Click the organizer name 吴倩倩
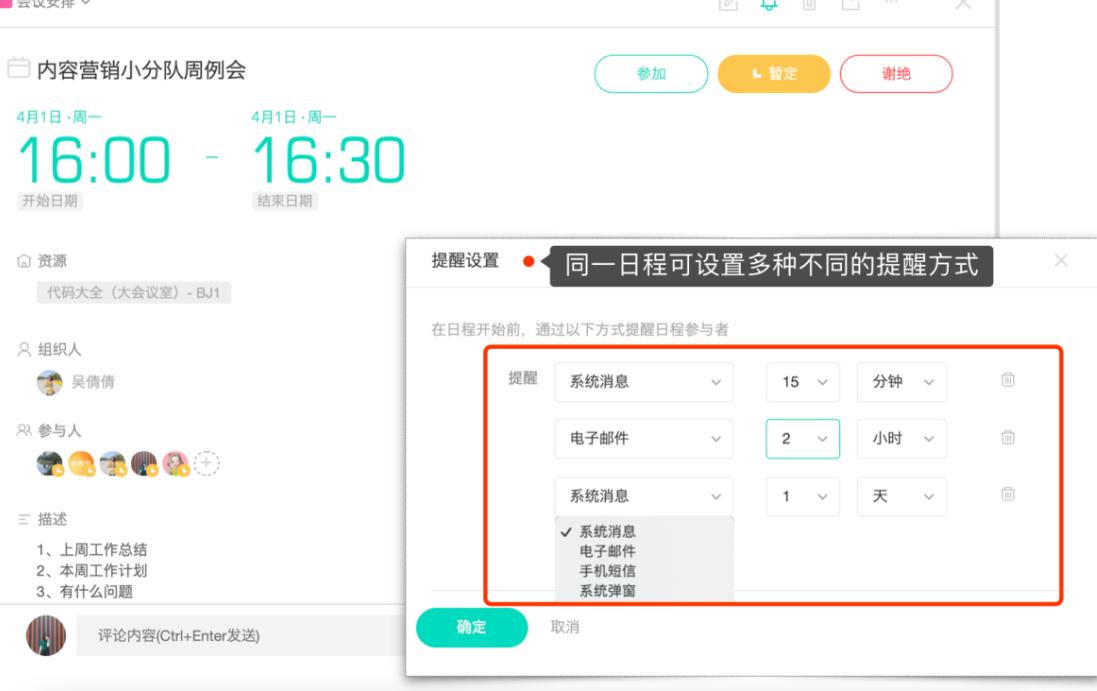This screenshot has width=1097, height=691. (x=93, y=382)
